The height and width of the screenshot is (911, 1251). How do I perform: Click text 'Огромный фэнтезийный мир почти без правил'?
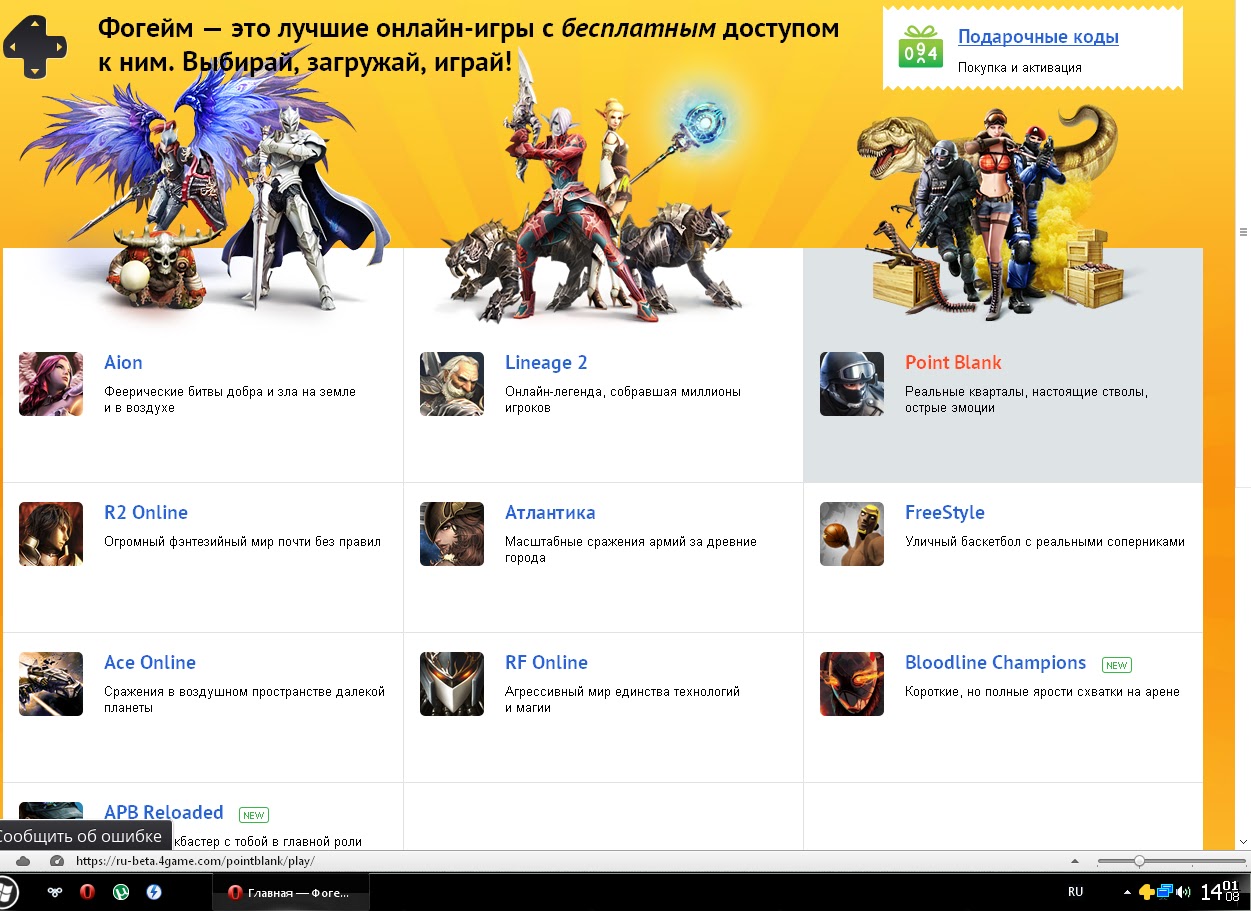click(x=243, y=542)
